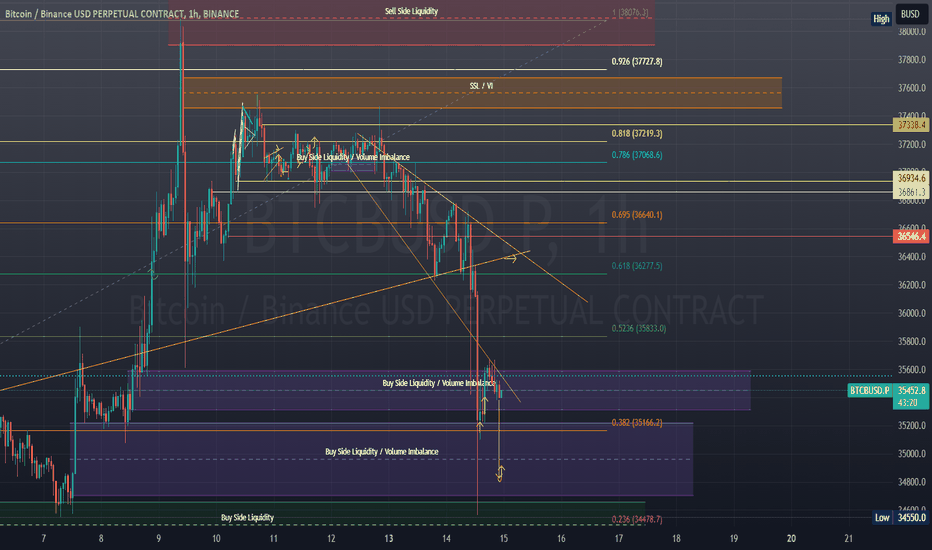
Task: Click Buy Side Liquidity / Volume Imbalance label near 35000
Action: point(382,452)
